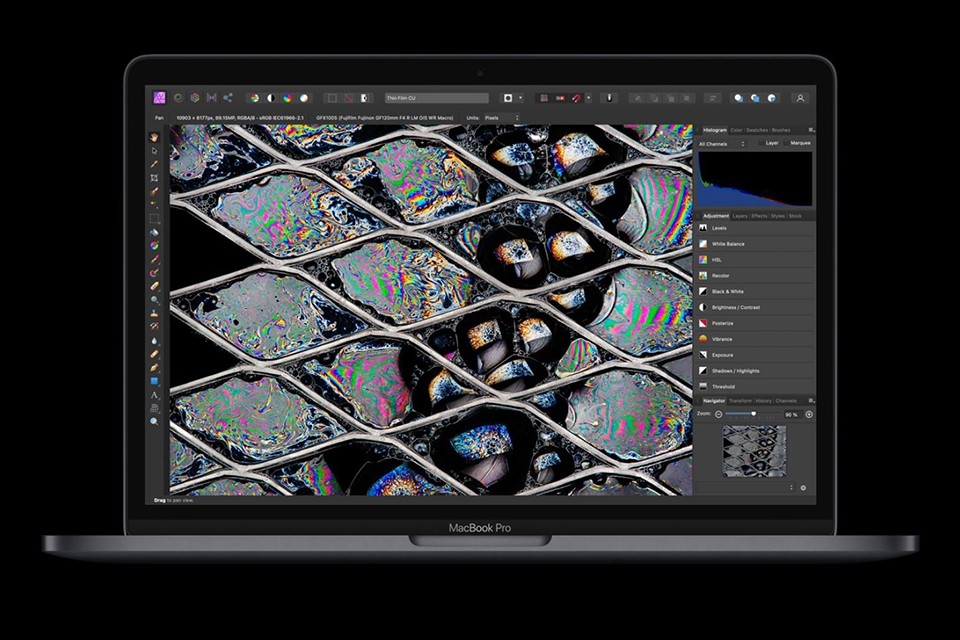
Task: Switch to the History tab
Action: [x=763, y=400]
